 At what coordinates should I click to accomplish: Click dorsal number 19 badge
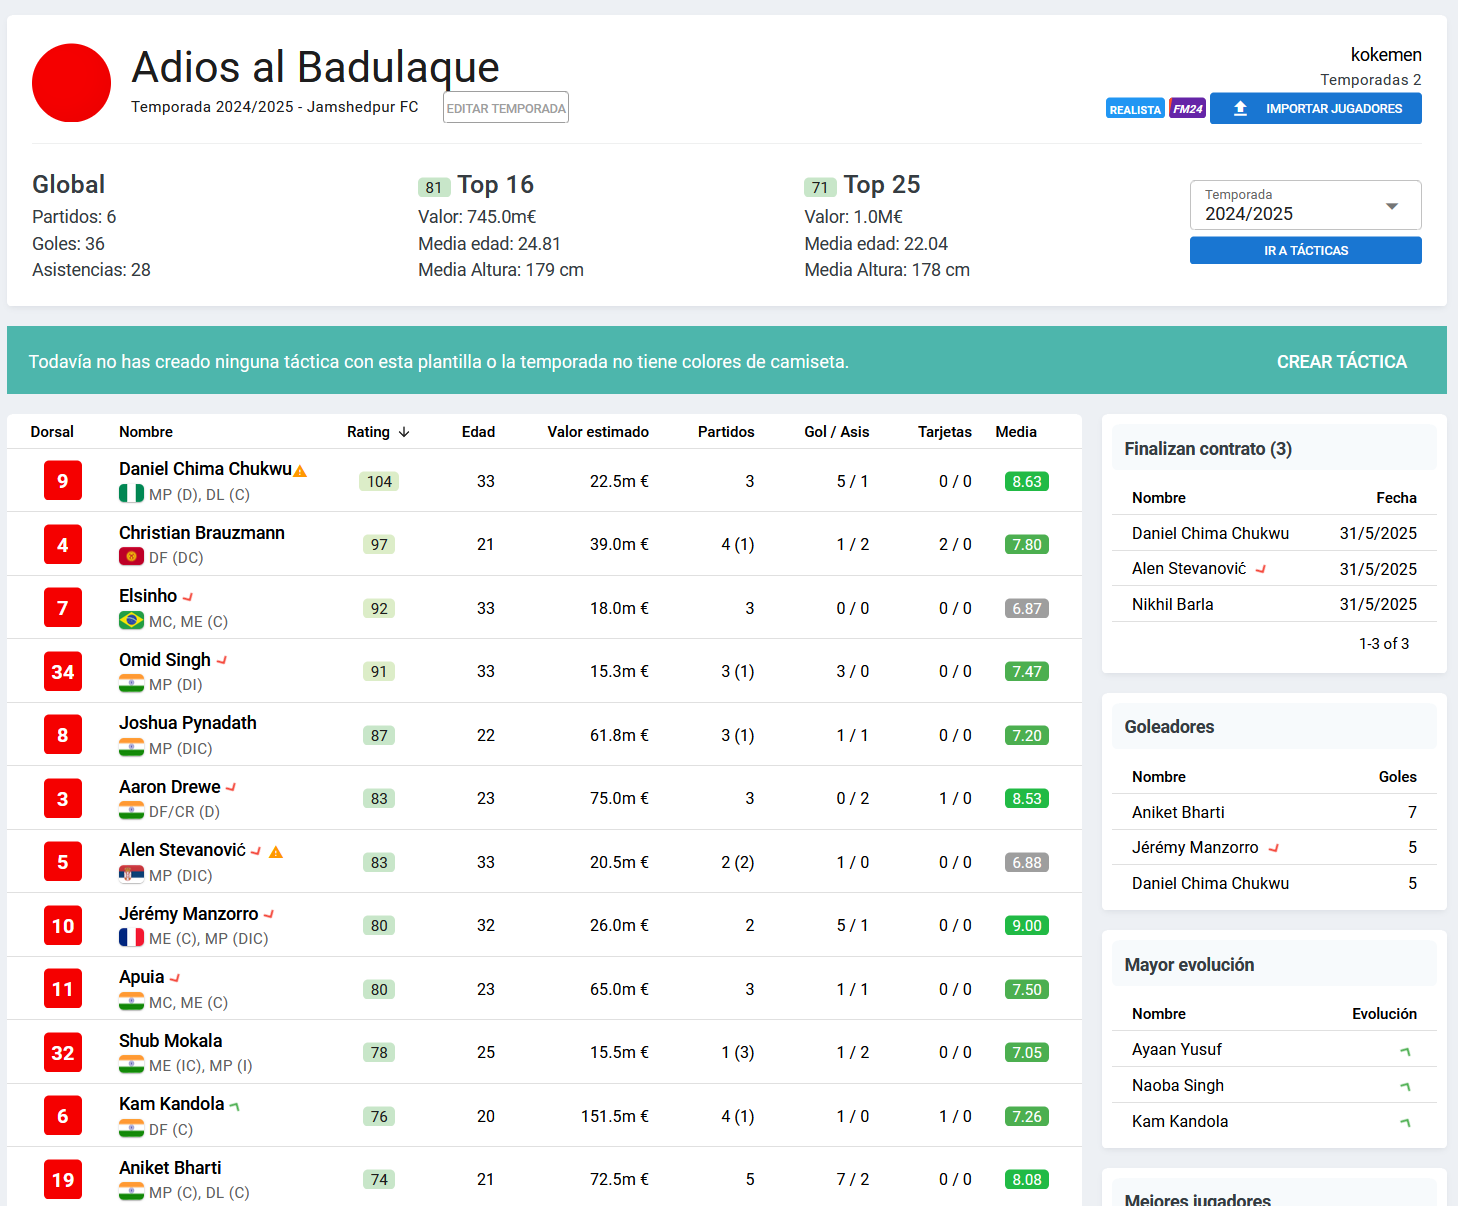(x=63, y=1179)
